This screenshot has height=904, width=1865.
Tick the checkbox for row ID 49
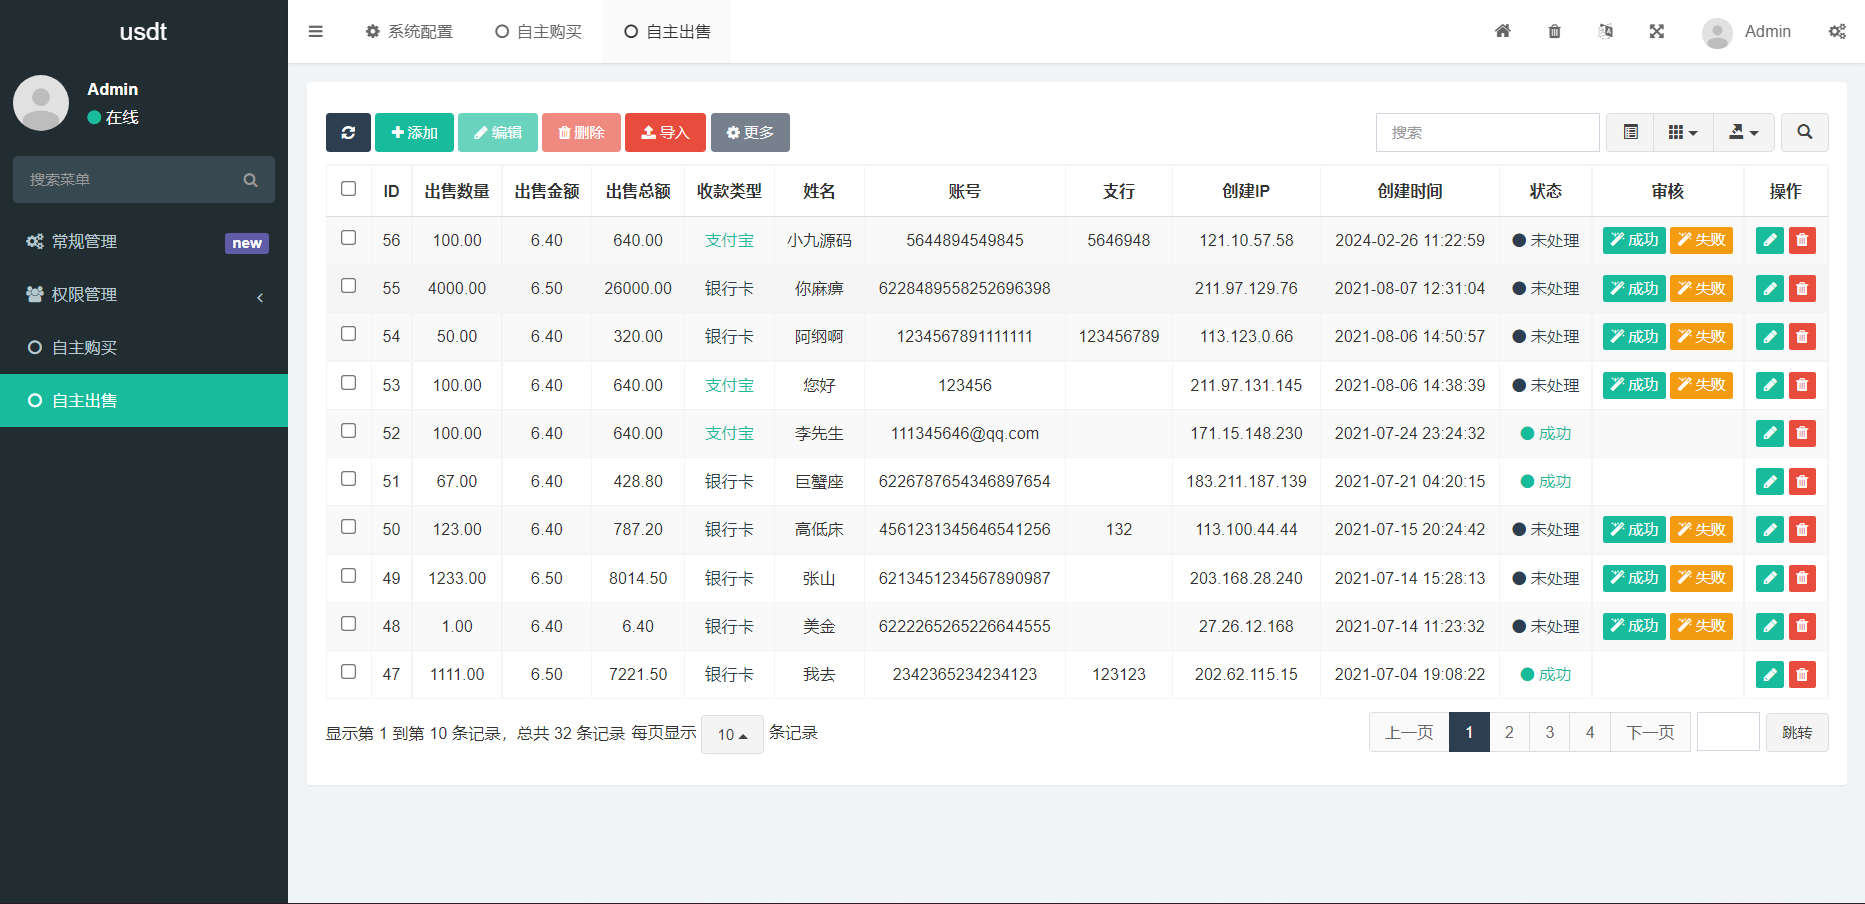point(348,575)
